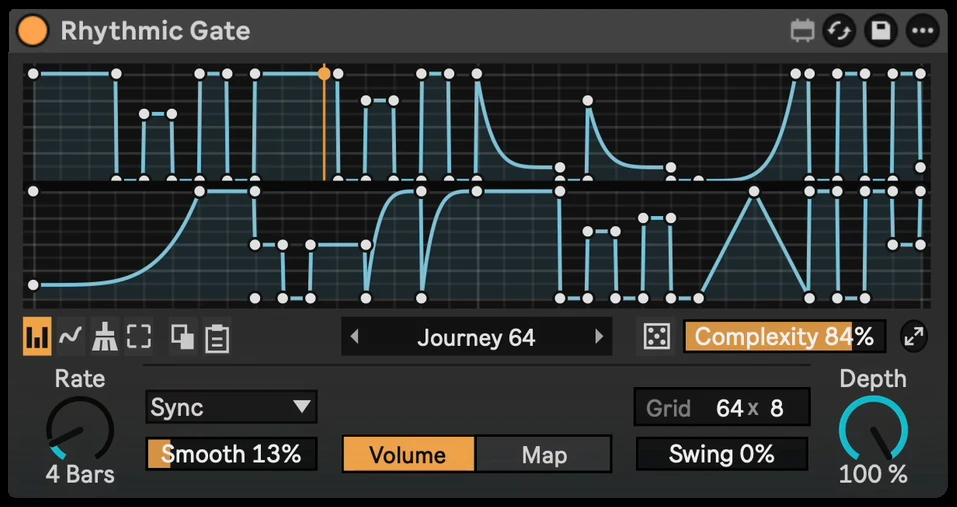Click the Depth knob
This screenshot has width=957, height=507.
click(873, 429)
